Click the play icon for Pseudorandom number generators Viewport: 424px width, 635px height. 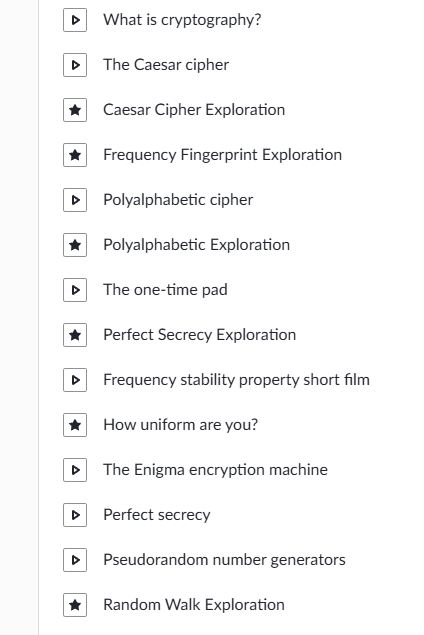(x=75, y=559)
